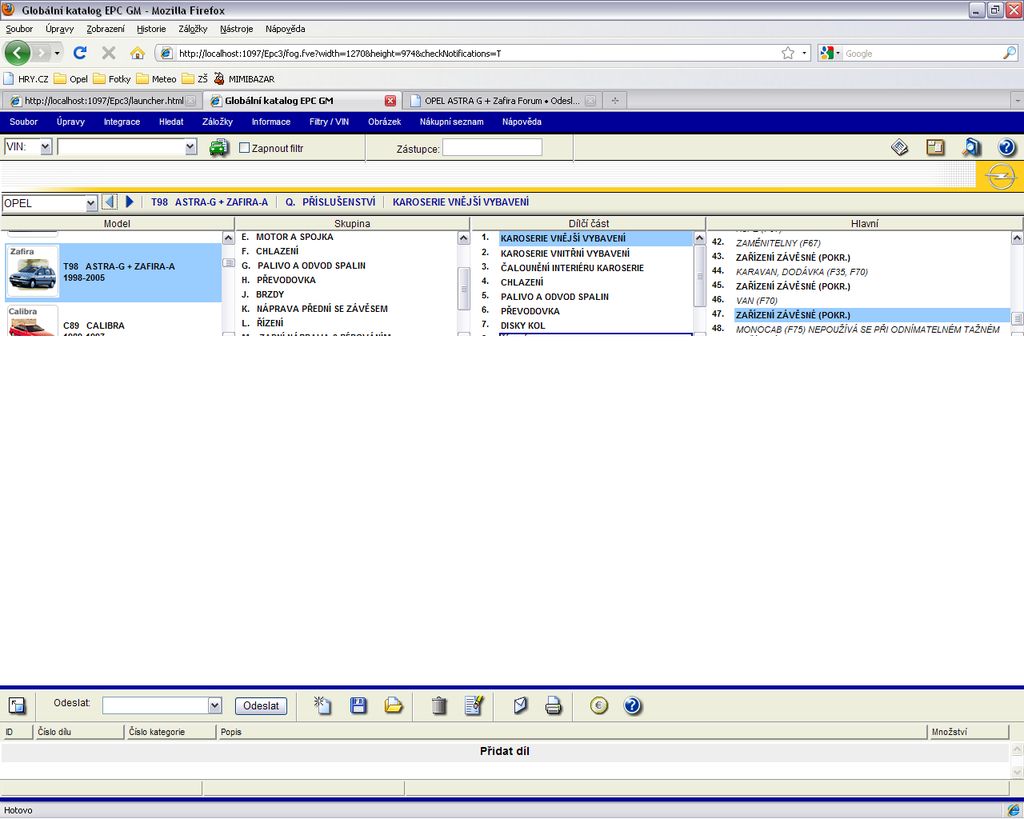
Task: Click the T98 ASTRA-G + ZAFIRA-A breadcrumb
Action: pos(210,202)
